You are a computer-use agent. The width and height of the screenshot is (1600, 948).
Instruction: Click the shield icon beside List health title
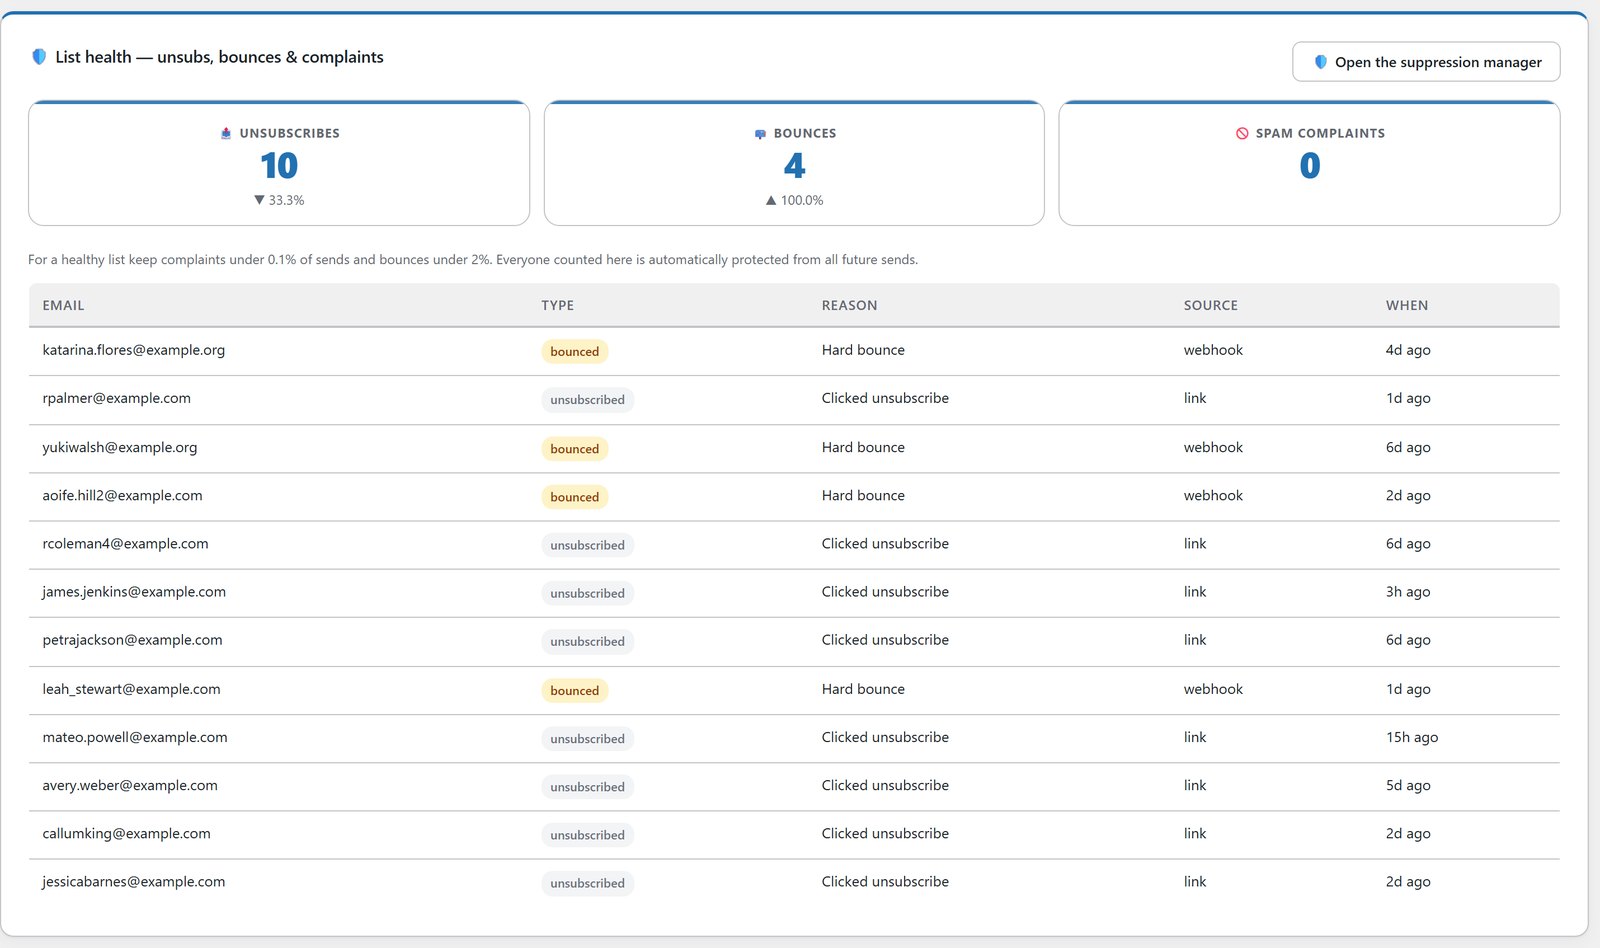tap(39, 57)
